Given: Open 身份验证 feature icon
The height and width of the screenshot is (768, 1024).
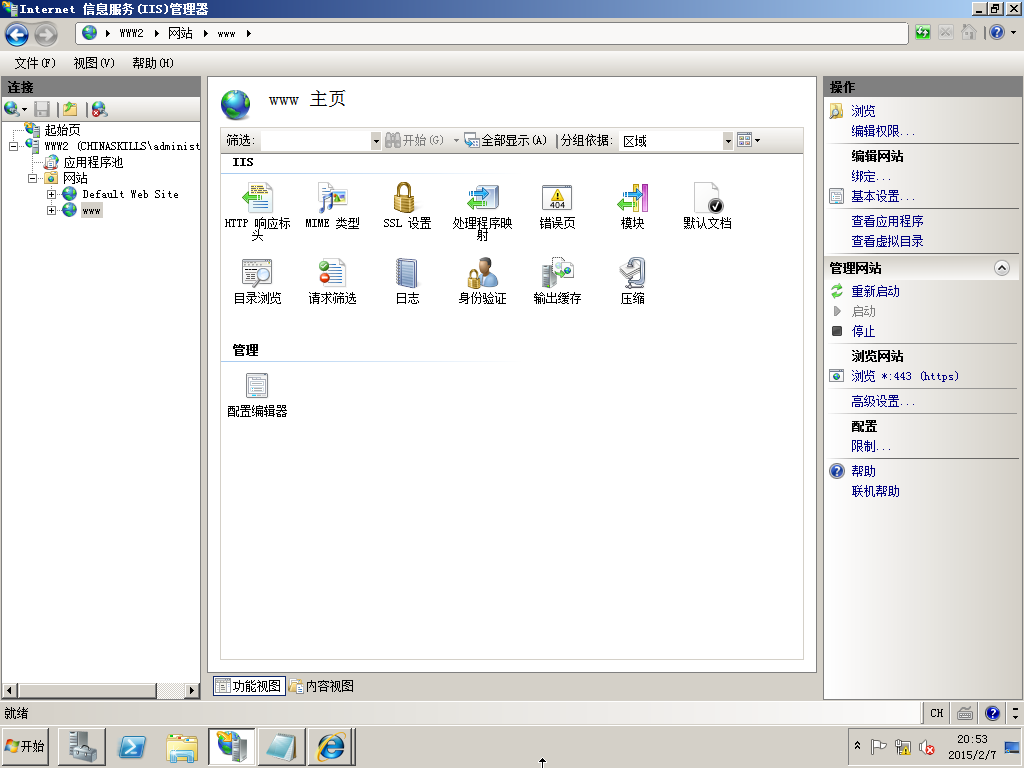Looking at the screenshot, I should coord(483,273).
